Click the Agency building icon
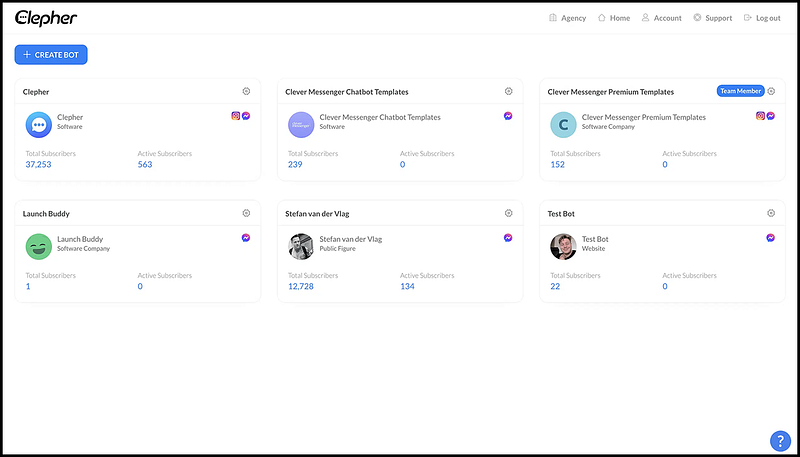 553,18
